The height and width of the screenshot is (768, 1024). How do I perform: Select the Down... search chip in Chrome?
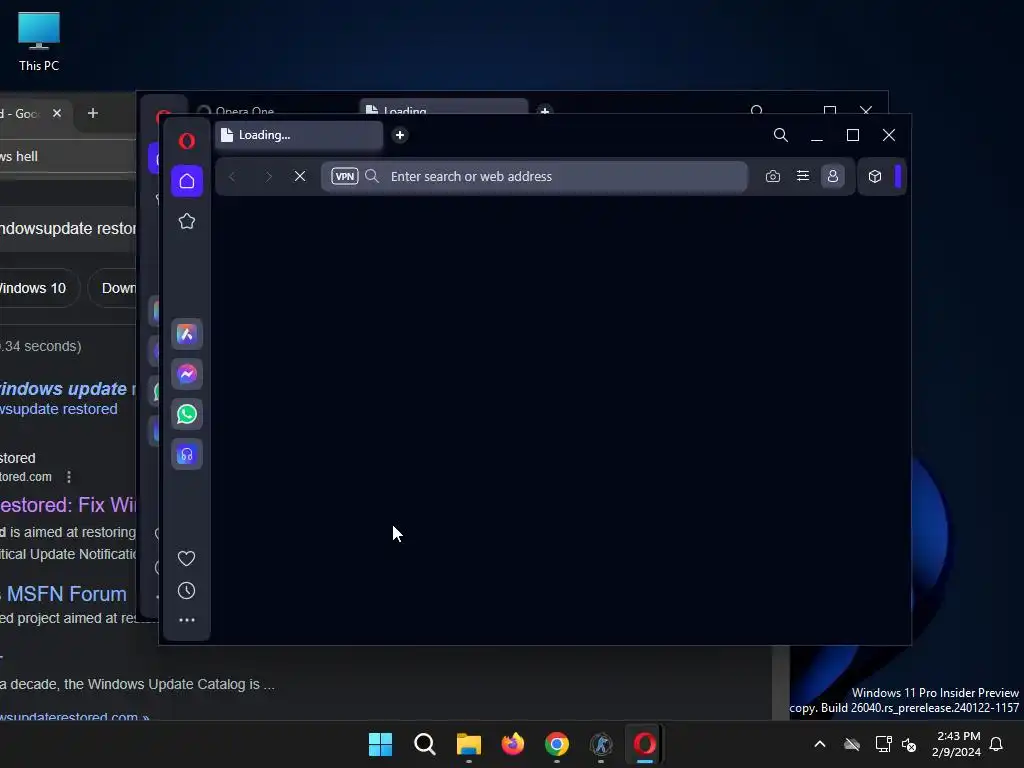pos(112,288)
